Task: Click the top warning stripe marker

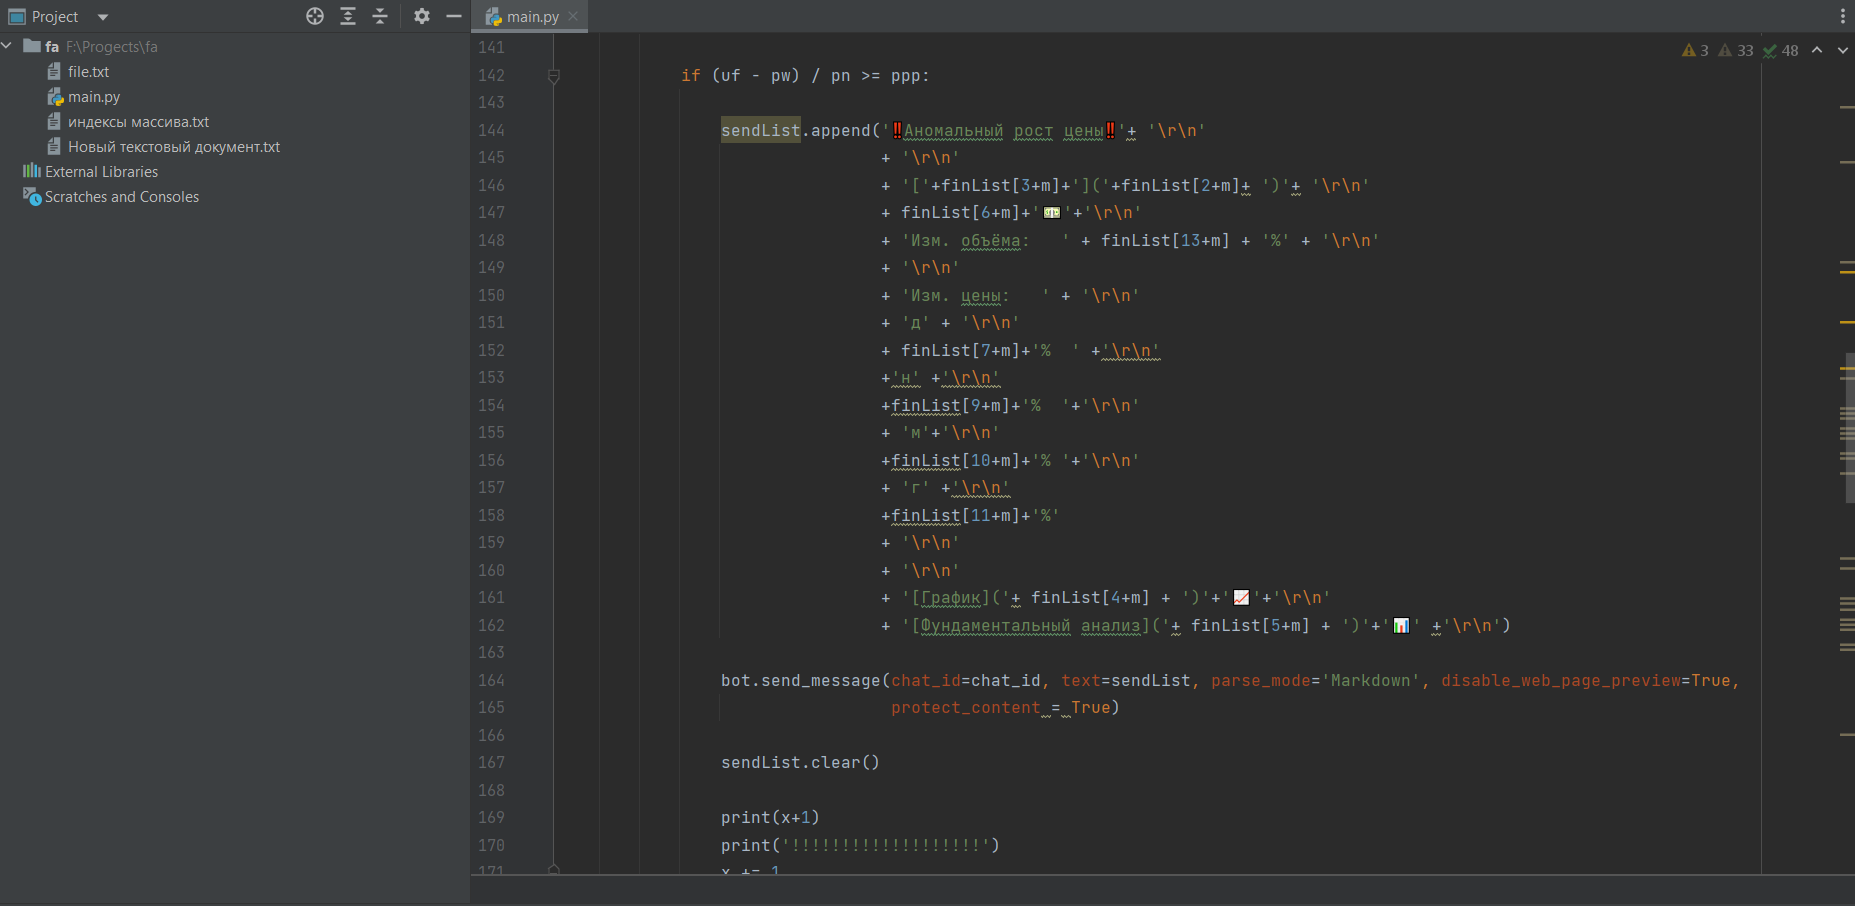Action: [x=1847, y=107]
